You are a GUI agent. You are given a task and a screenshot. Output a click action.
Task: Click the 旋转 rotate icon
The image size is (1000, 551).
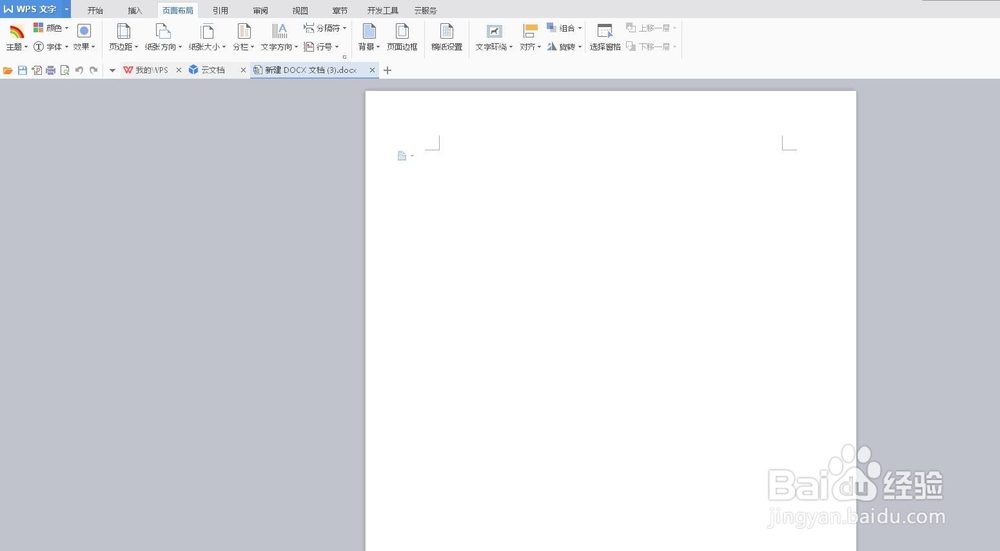pos(552,47)
